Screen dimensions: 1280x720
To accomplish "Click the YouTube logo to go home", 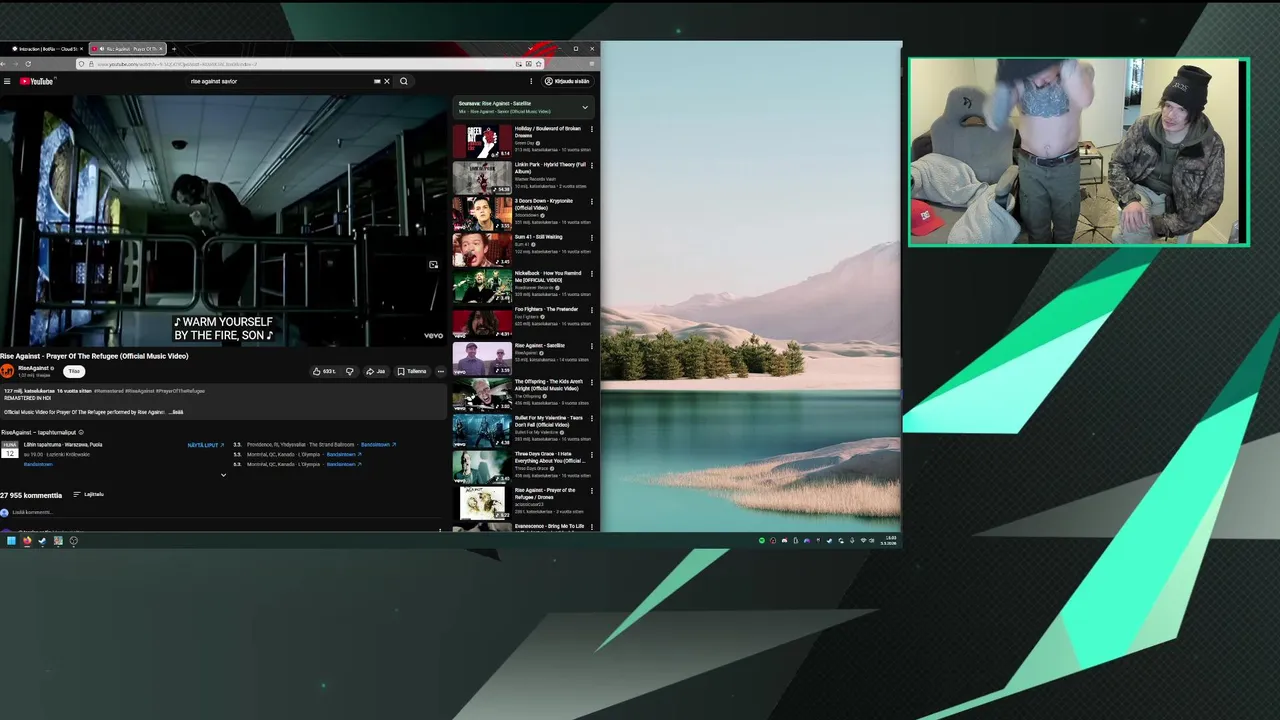I will click(x=36, y=81).
